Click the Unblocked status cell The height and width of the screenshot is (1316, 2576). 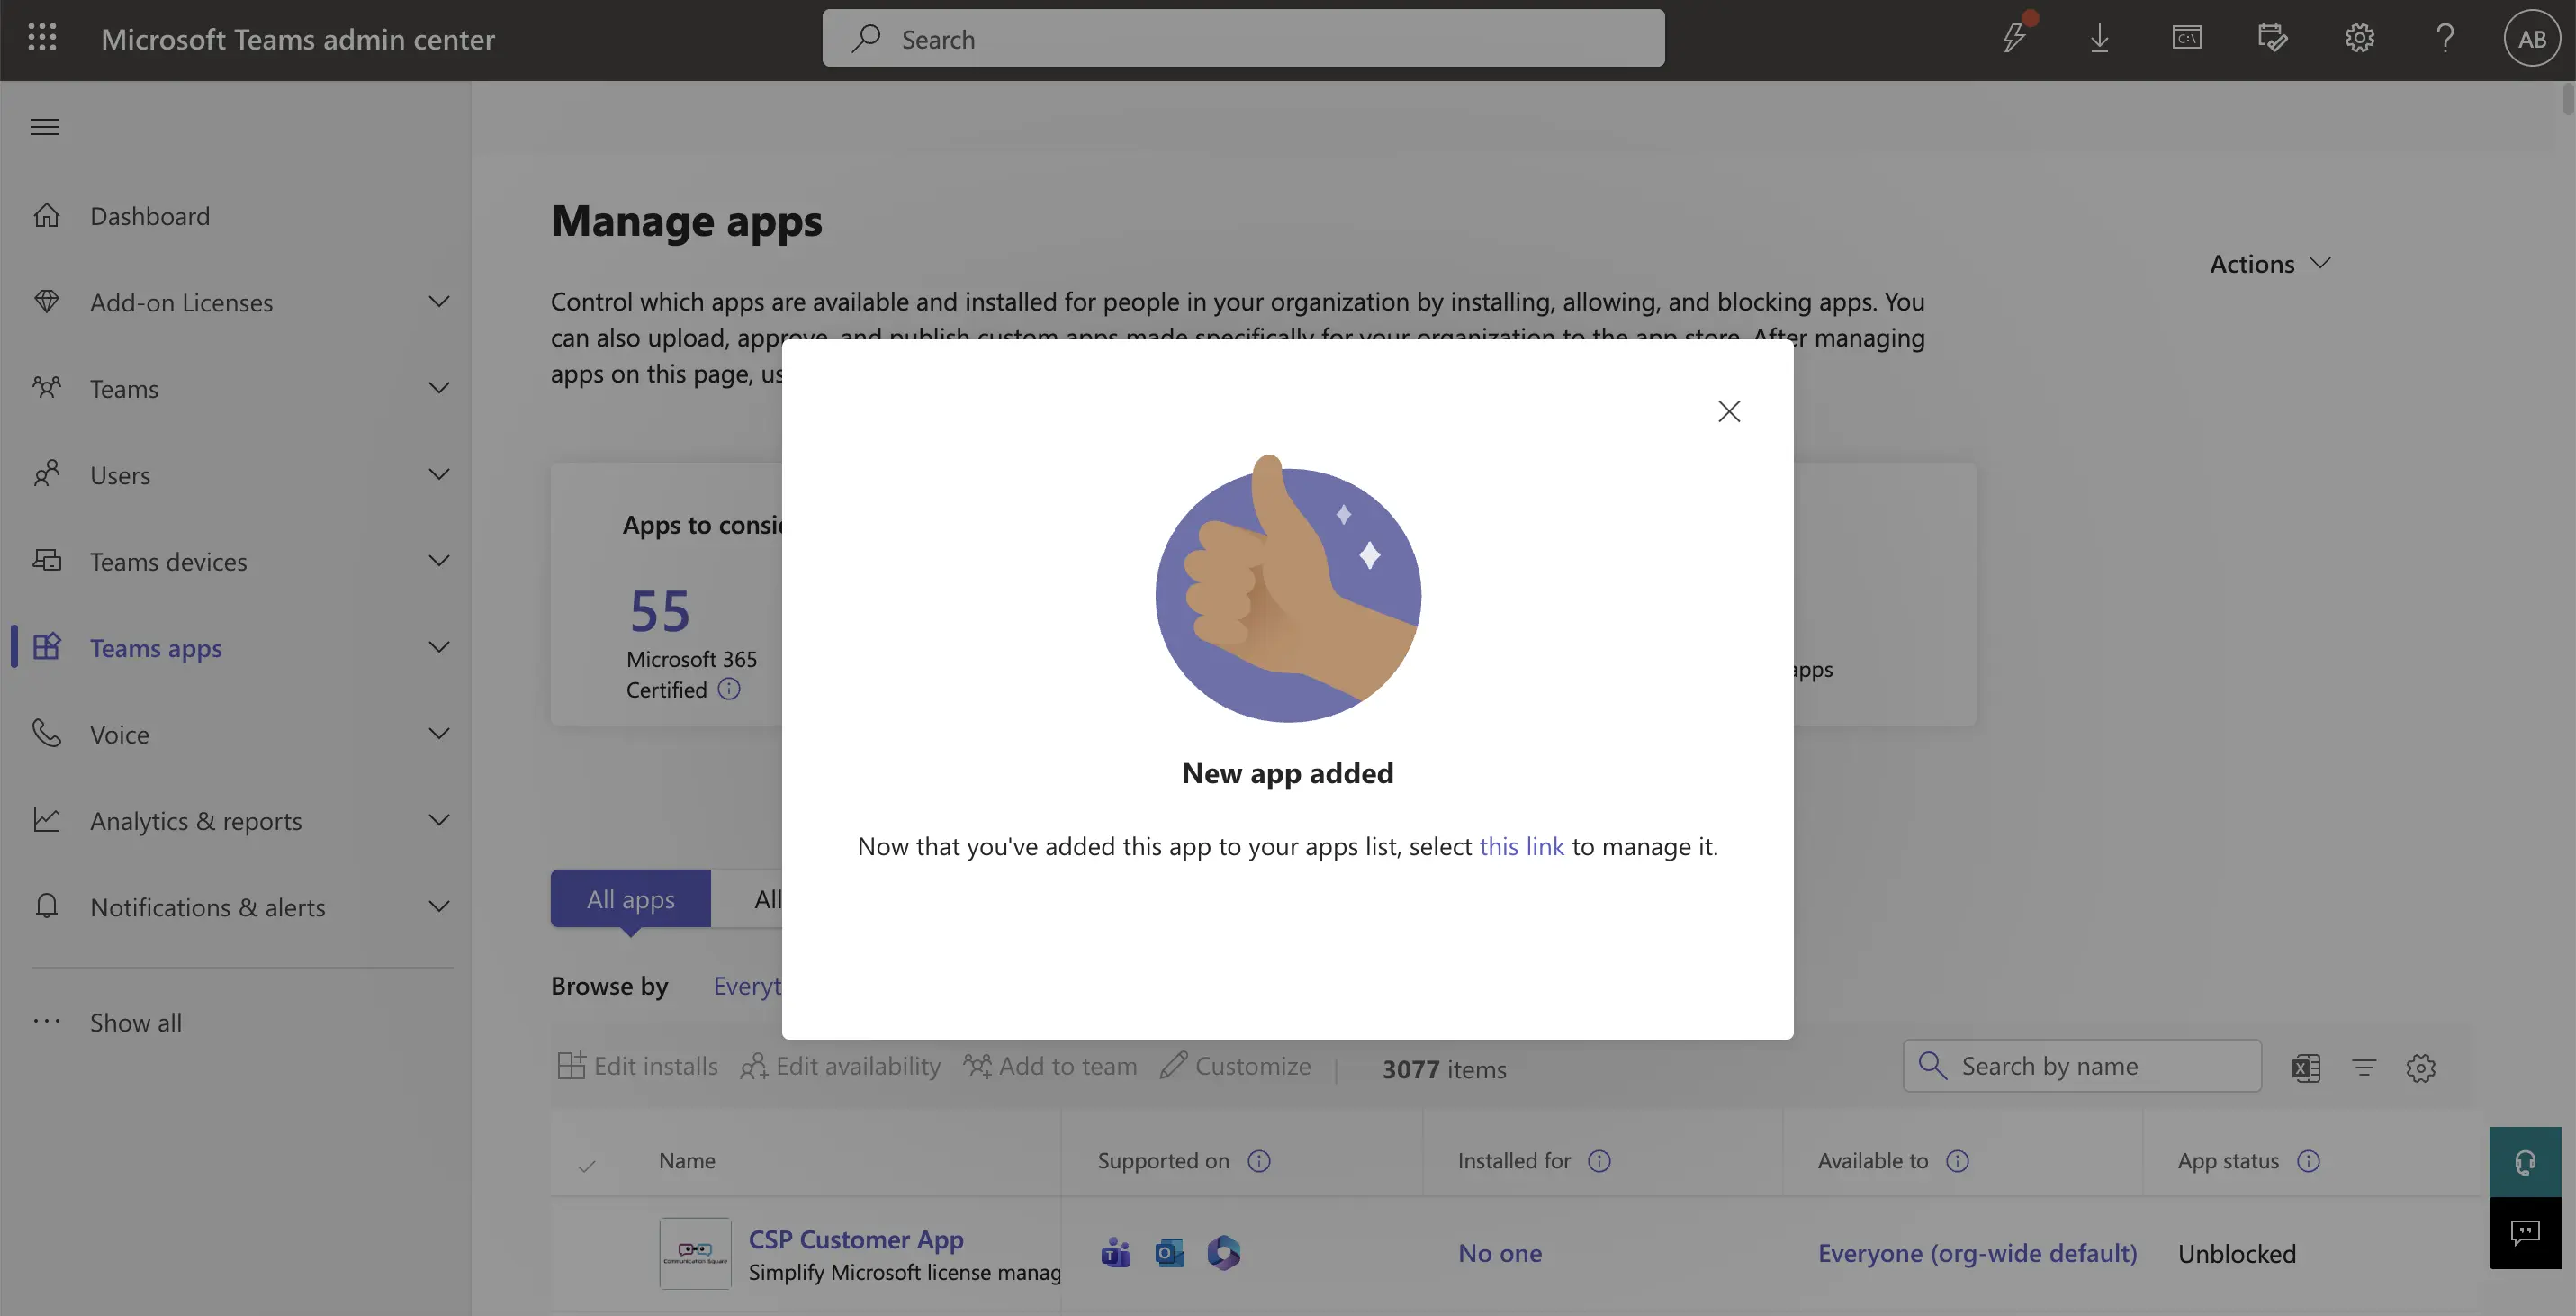pyautogui.click(x=2237, y=1253)
